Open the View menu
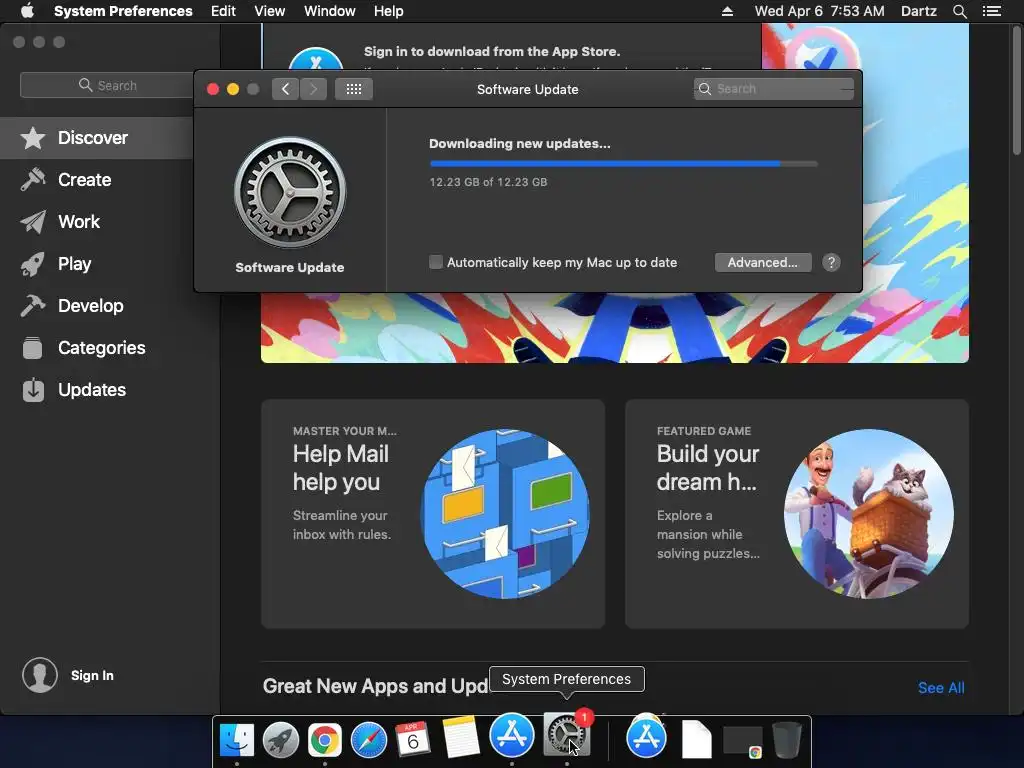The image size is (1024, 768). (270, 11)
